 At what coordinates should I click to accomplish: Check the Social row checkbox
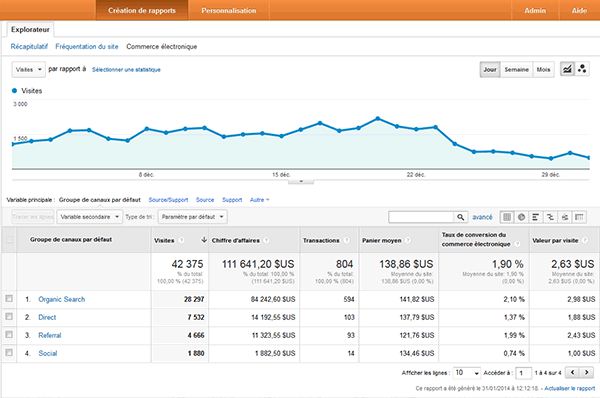(9, 352)
